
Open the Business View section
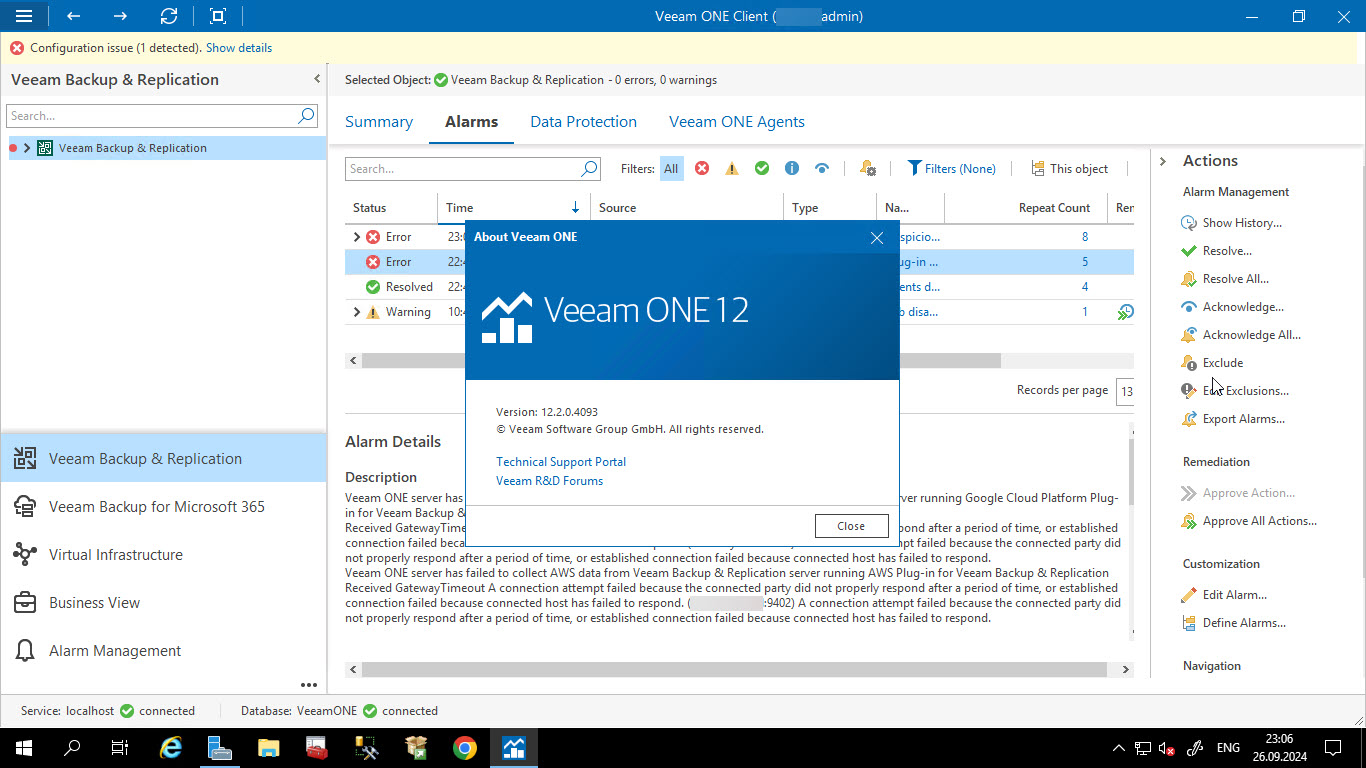[164, 603]
